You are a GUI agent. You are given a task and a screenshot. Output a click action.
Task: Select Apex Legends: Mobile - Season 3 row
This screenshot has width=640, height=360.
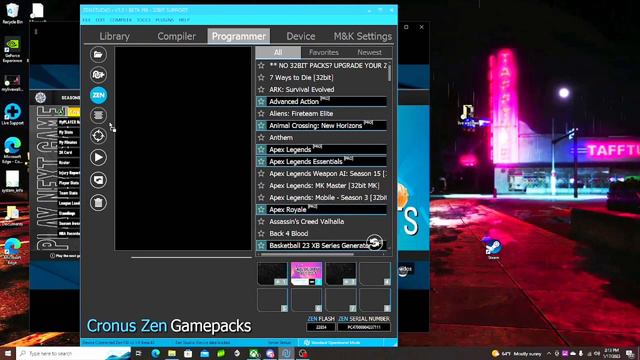[x=321, y=198]
